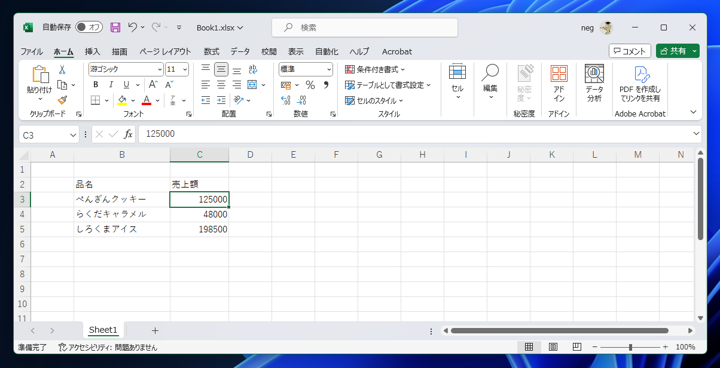The height and width of the screenshot is (368, 720).
Task: Switch to the 表示 tab
Action: 296,51
